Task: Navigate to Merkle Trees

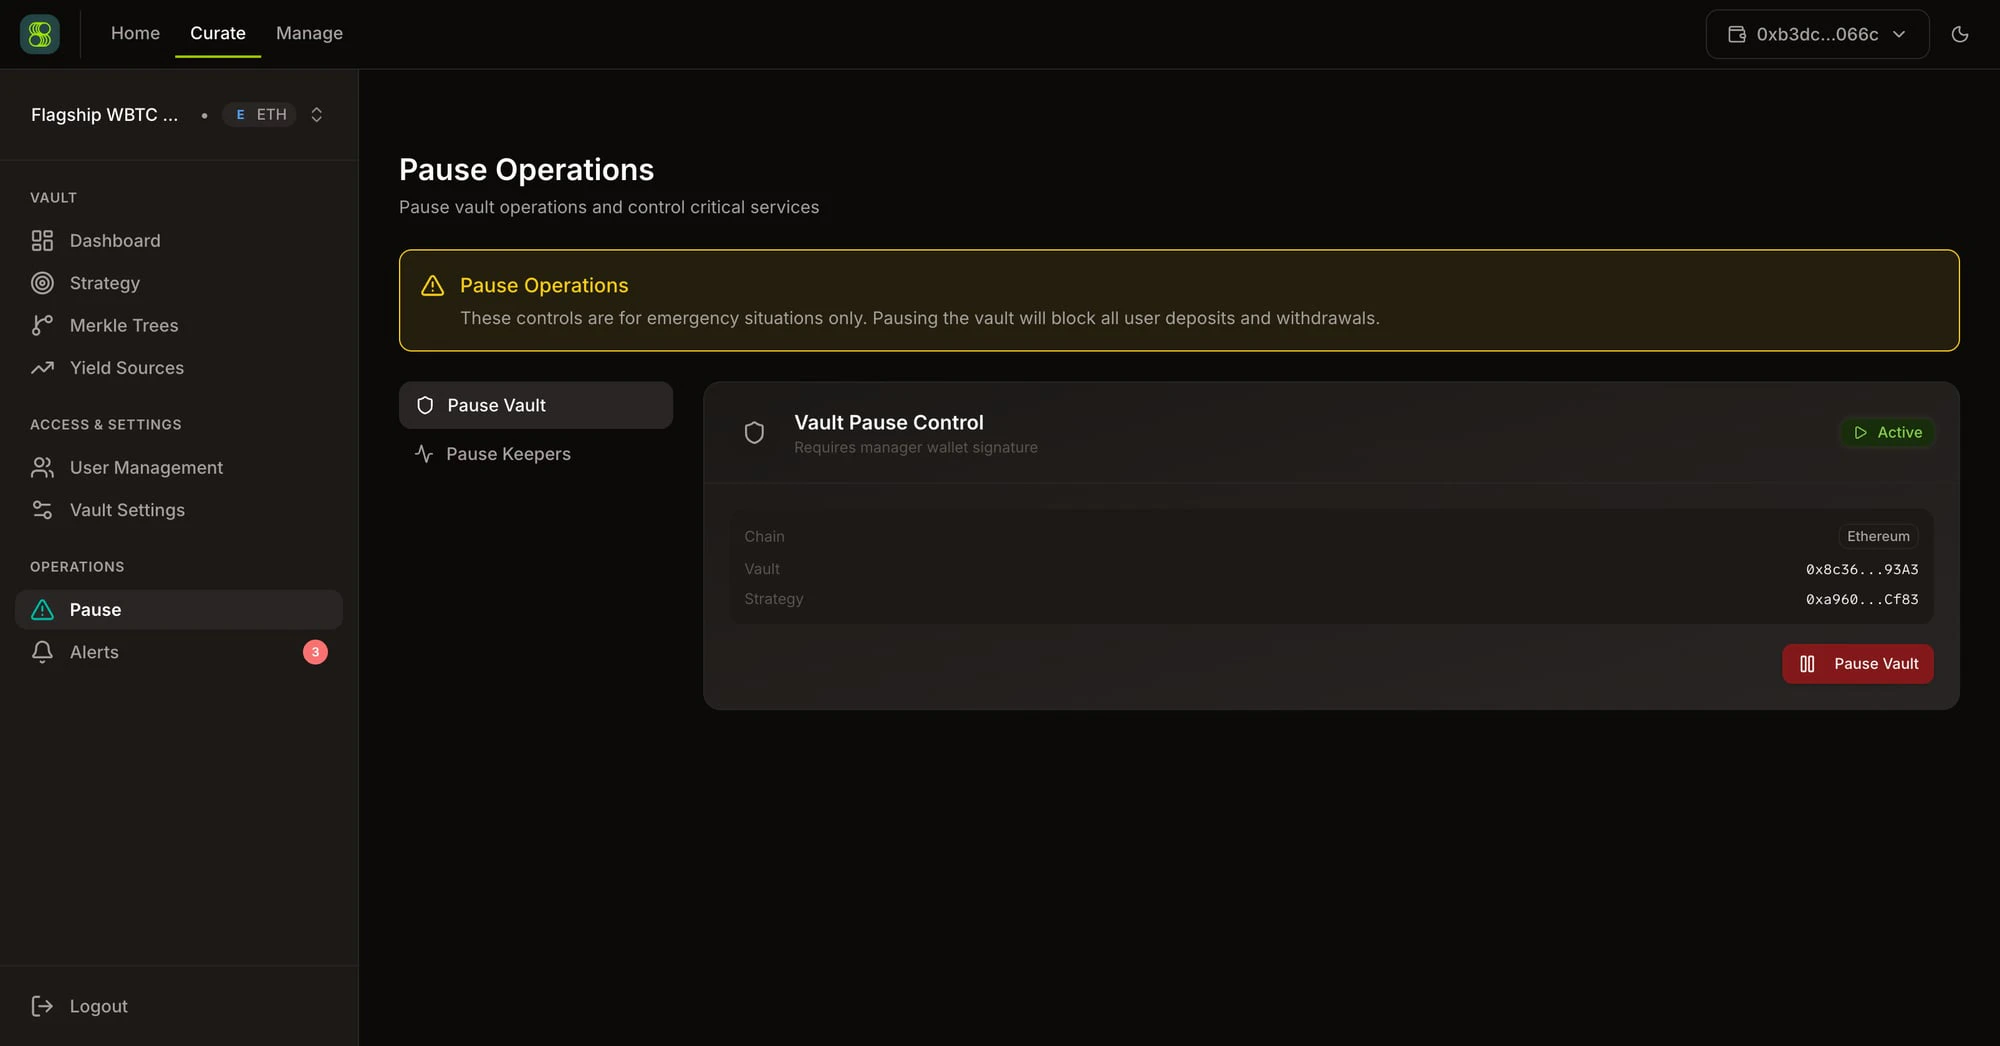Action: point(179,325)
